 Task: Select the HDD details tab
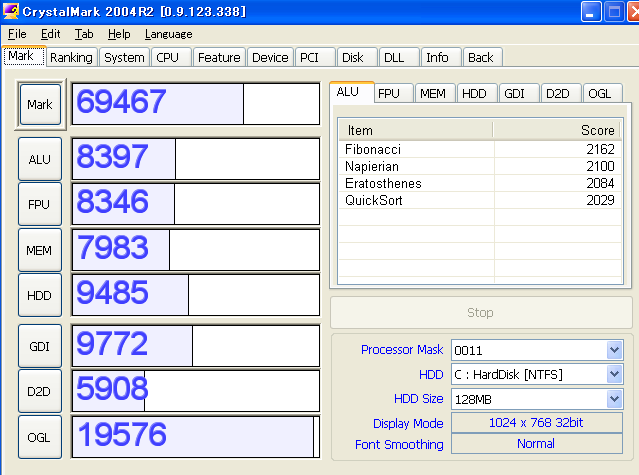click(478, 94)
